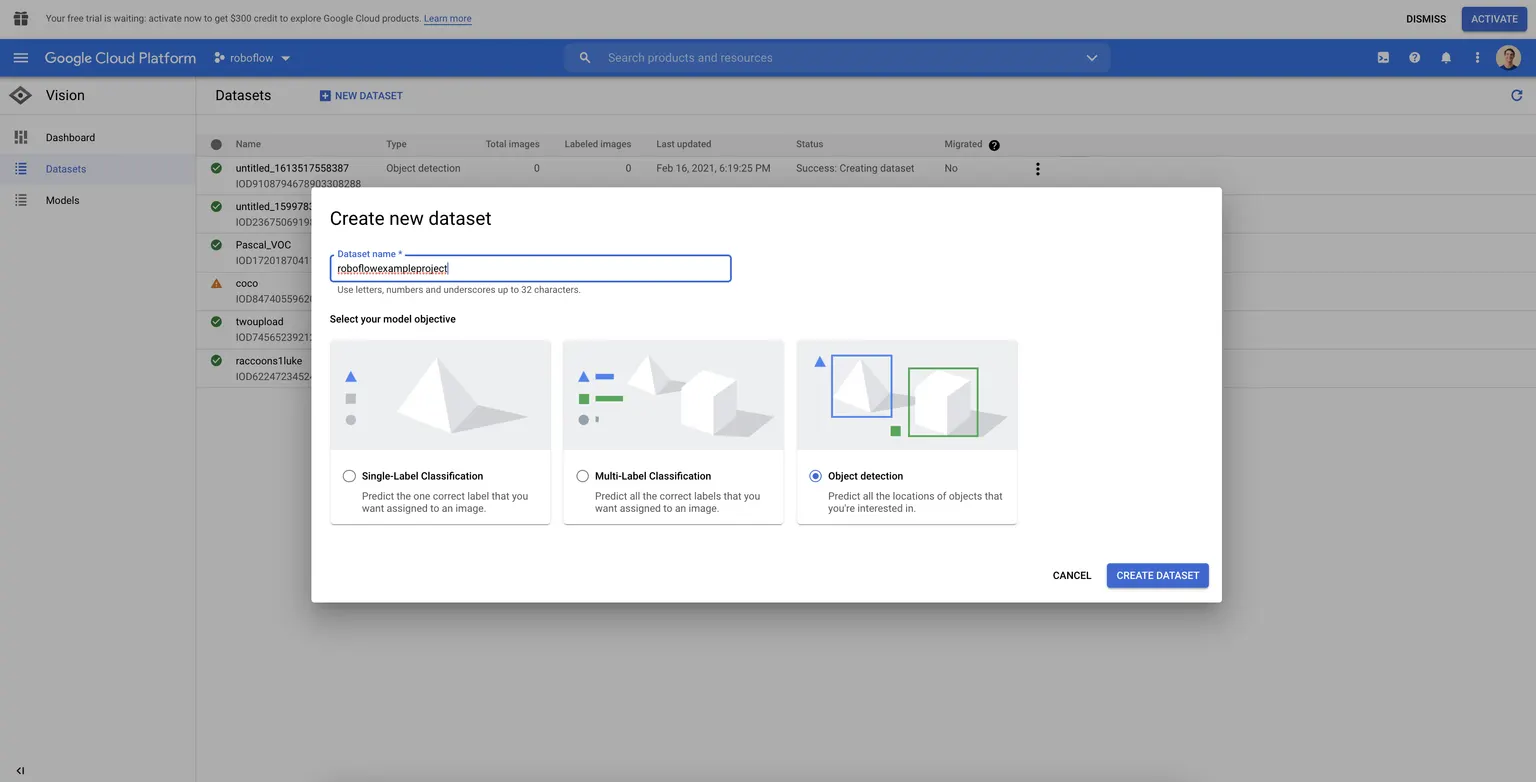Viewport: 1536px width, 782px height.
Task: Click the Labeled images column header
Action: (x=597, y=144)
